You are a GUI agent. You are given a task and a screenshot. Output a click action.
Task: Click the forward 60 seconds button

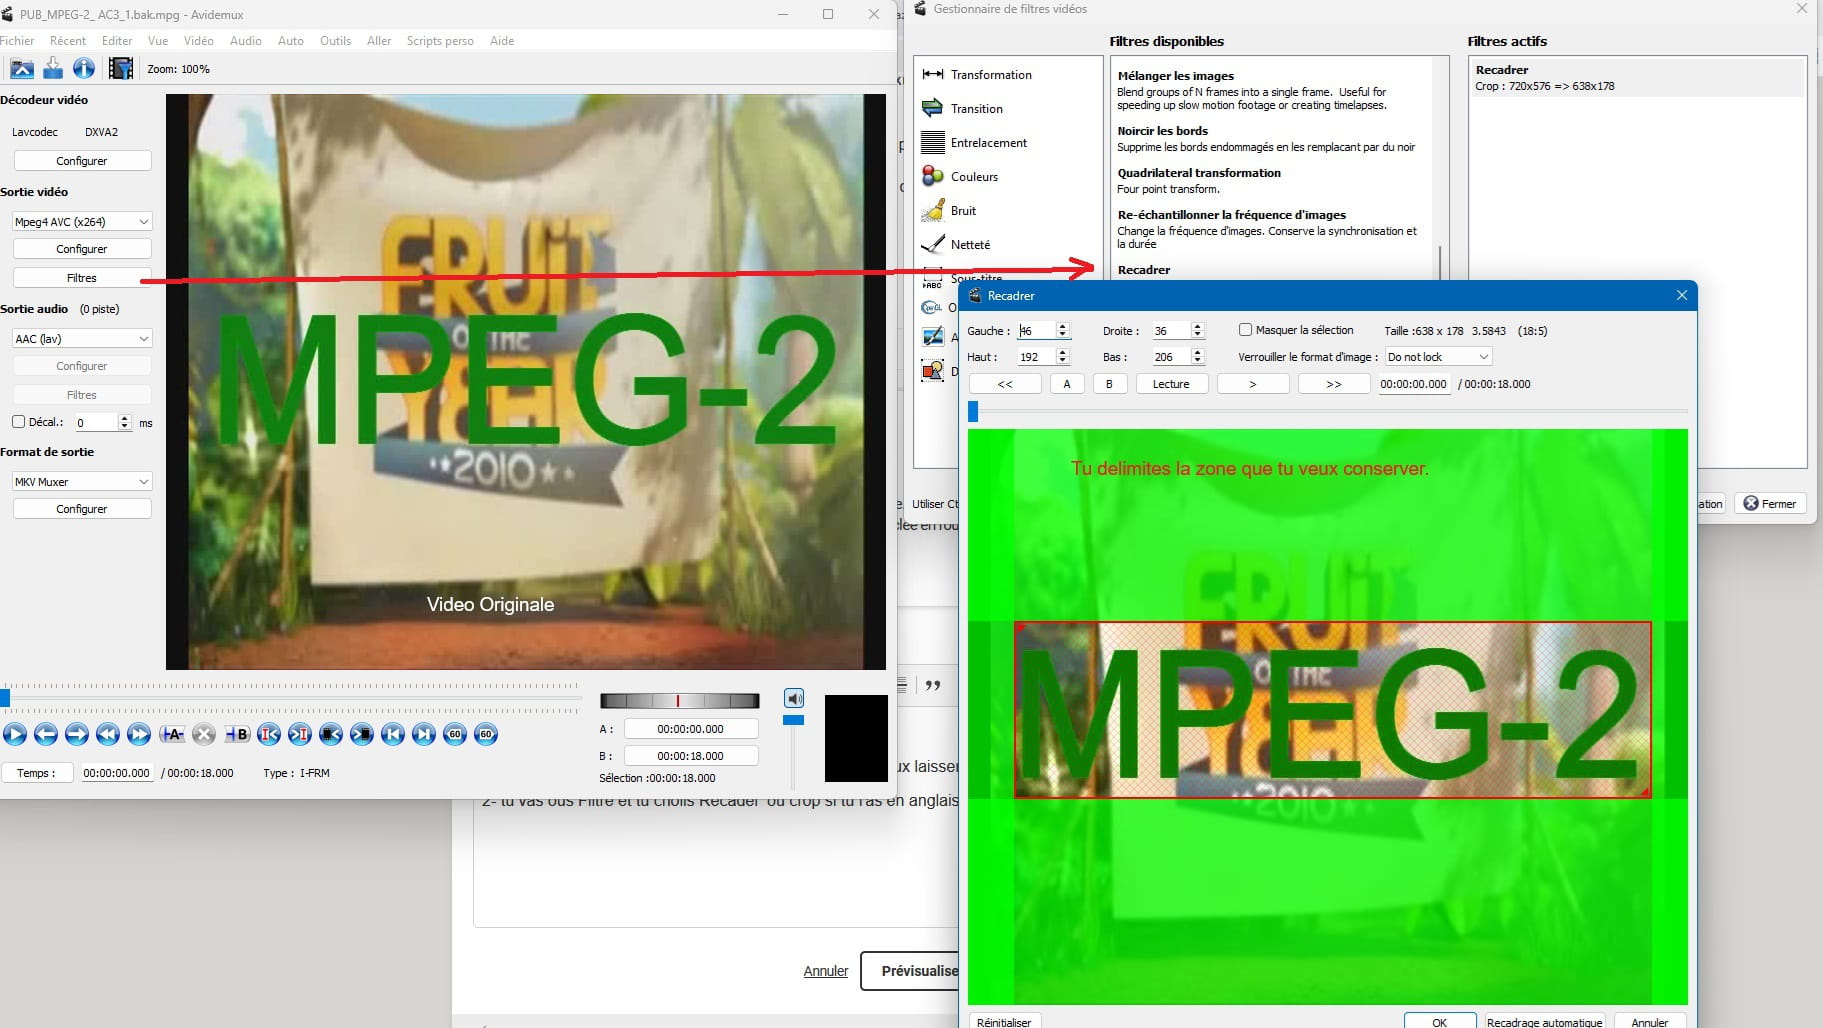(486, 734)
